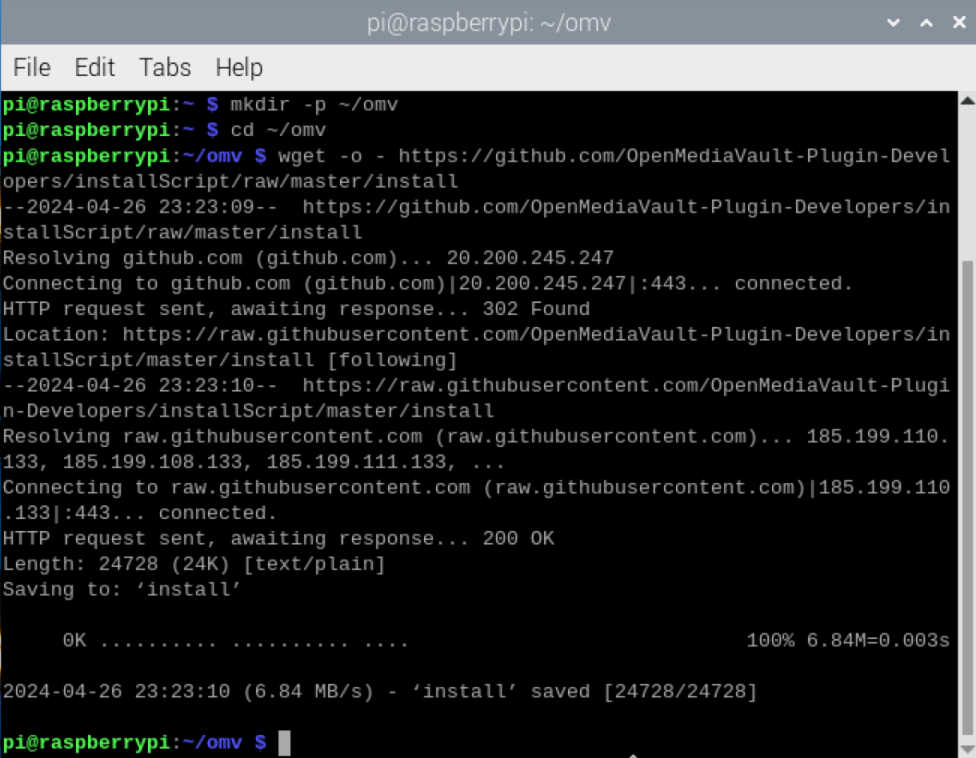Click the last 'pi@raspberrypi:~/omv $' prompt
Viewport: 976px width, 758px height.
[x=134, y=742]
